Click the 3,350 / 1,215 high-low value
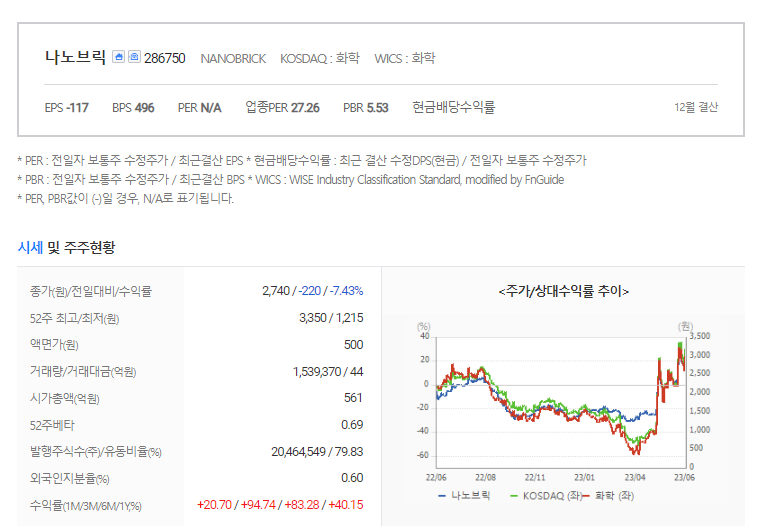This screenshot has width=761, height=526. click(331, 318)
